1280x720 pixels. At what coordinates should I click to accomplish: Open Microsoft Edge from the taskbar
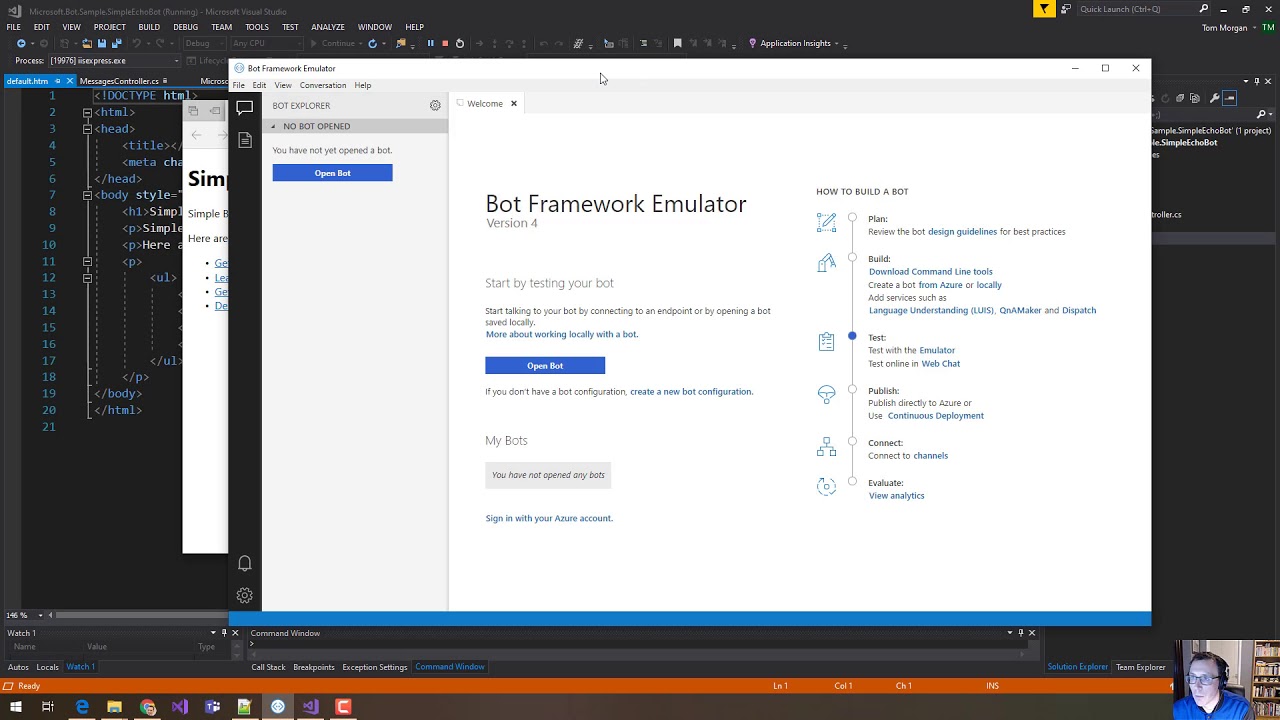coord(82,707)
